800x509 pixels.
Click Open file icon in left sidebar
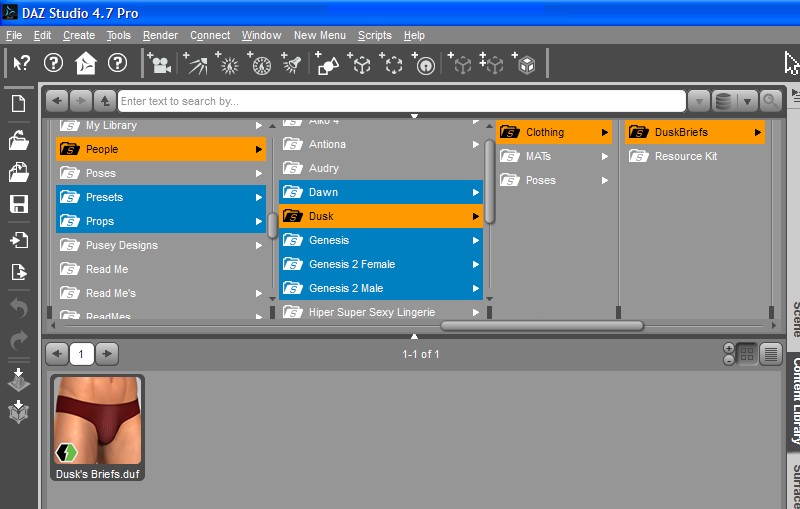point(19,140)
